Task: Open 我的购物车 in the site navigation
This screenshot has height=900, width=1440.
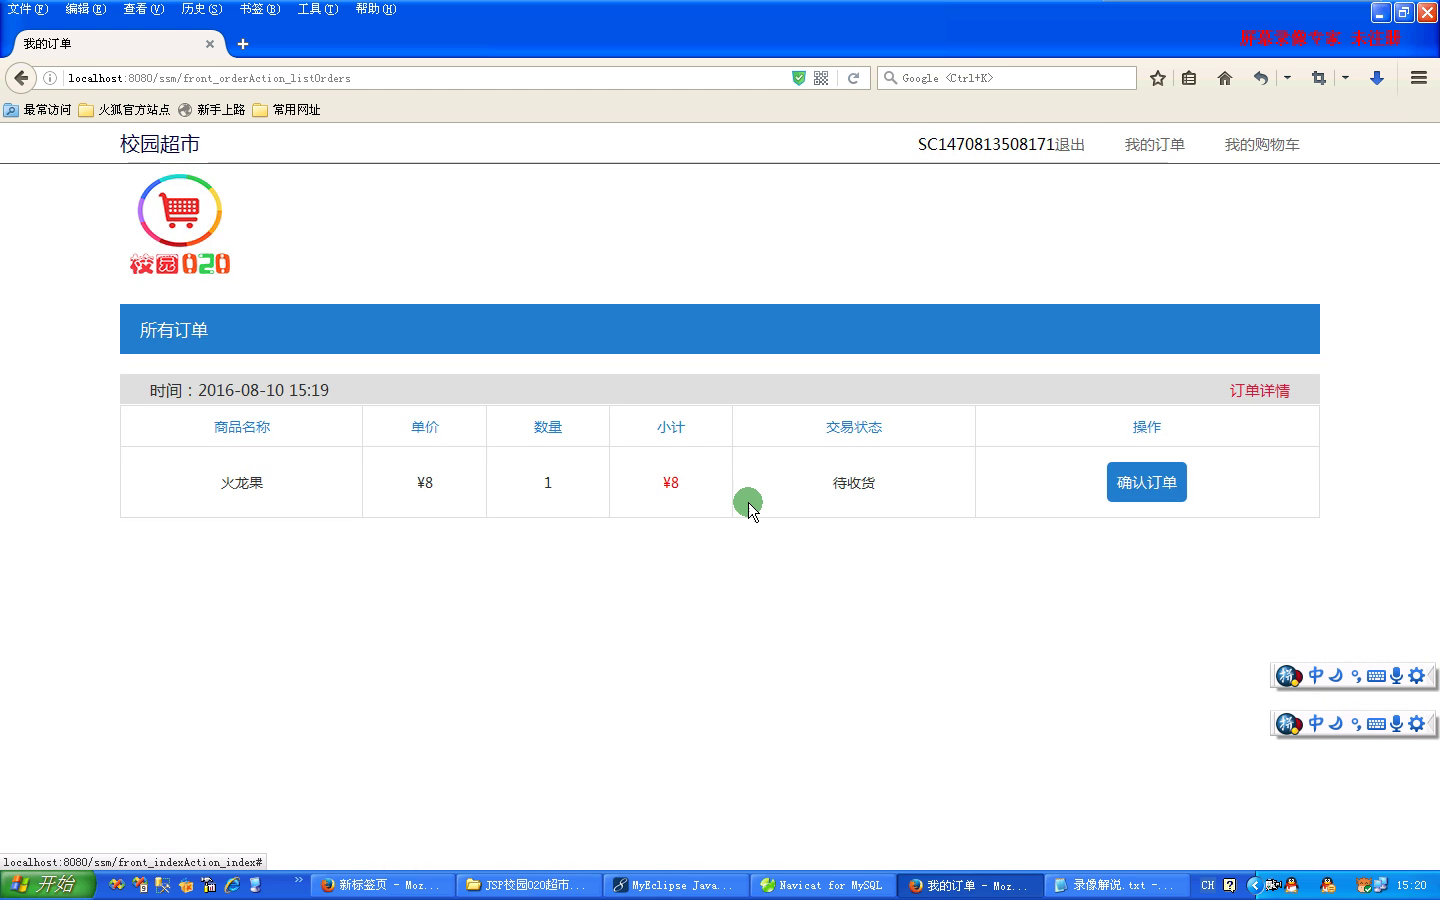Action: click(1262, 145)
